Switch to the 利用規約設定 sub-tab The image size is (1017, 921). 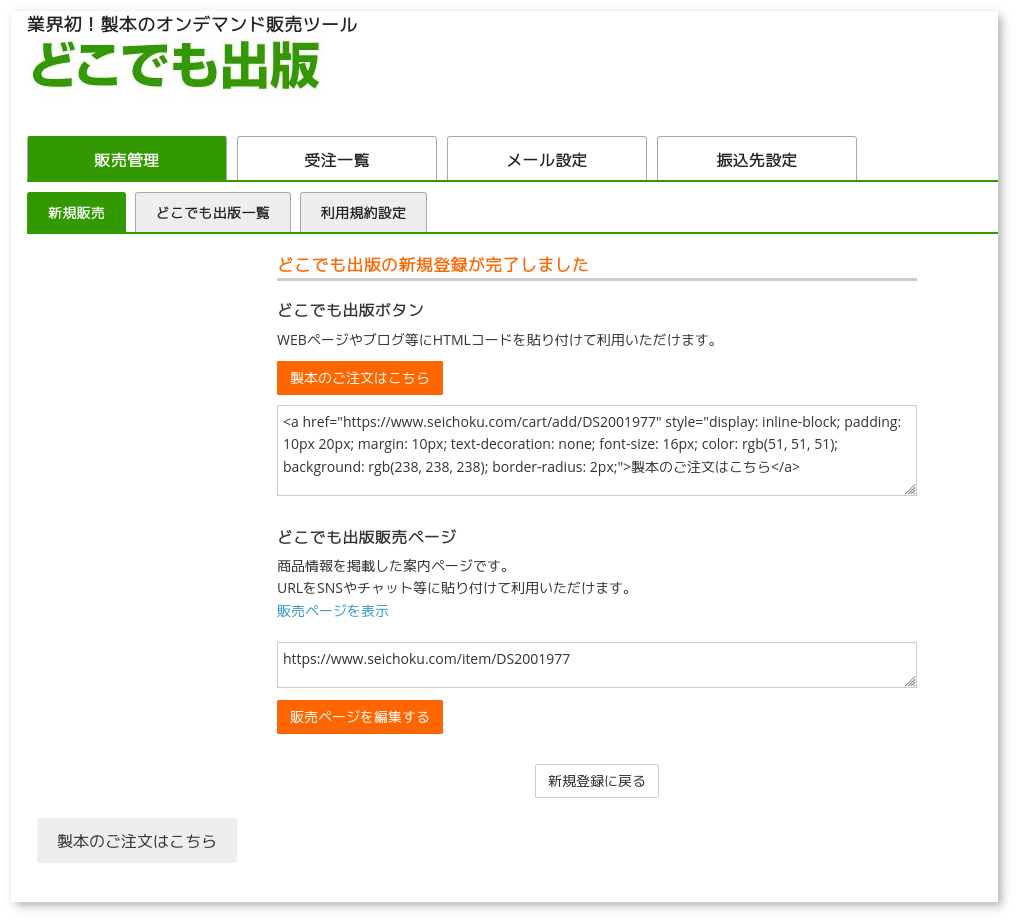point(363,212)
